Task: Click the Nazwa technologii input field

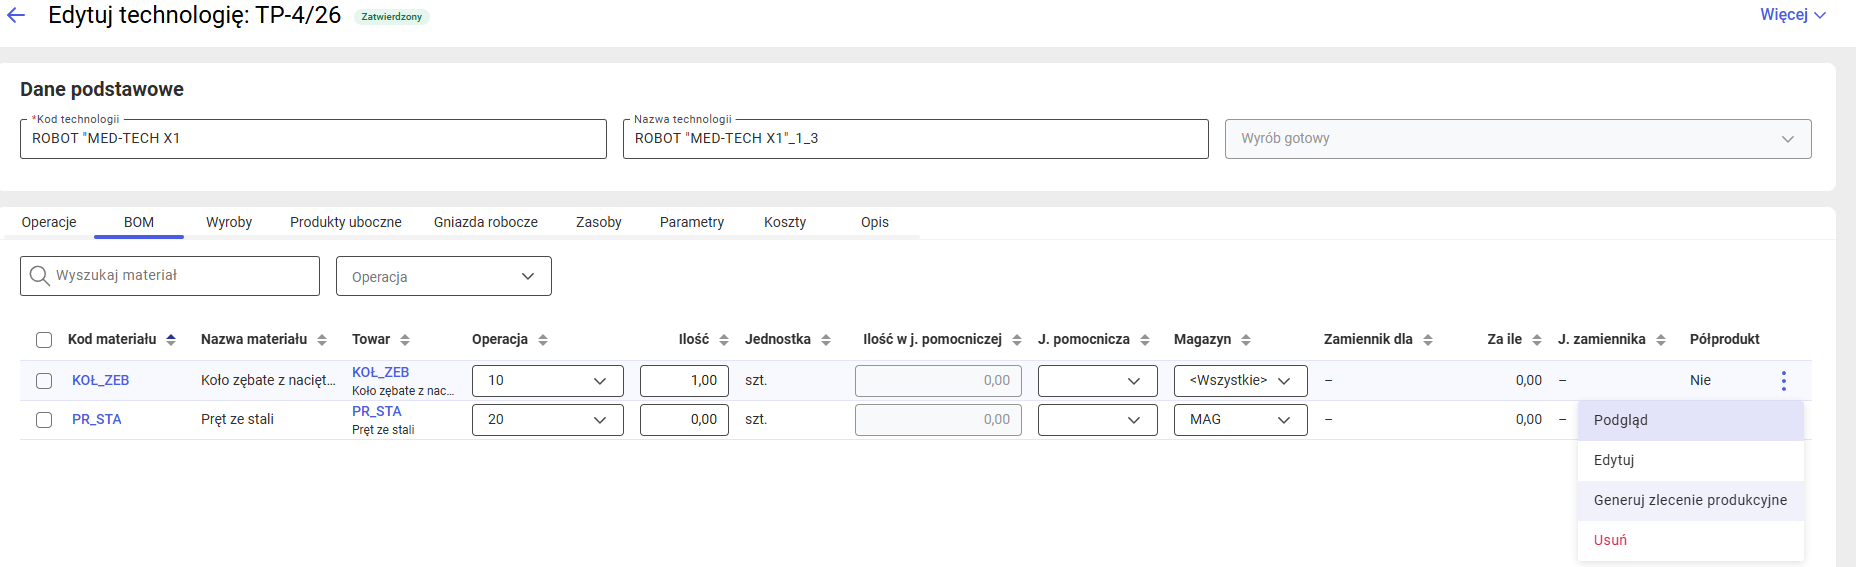Action: point(916,139)
